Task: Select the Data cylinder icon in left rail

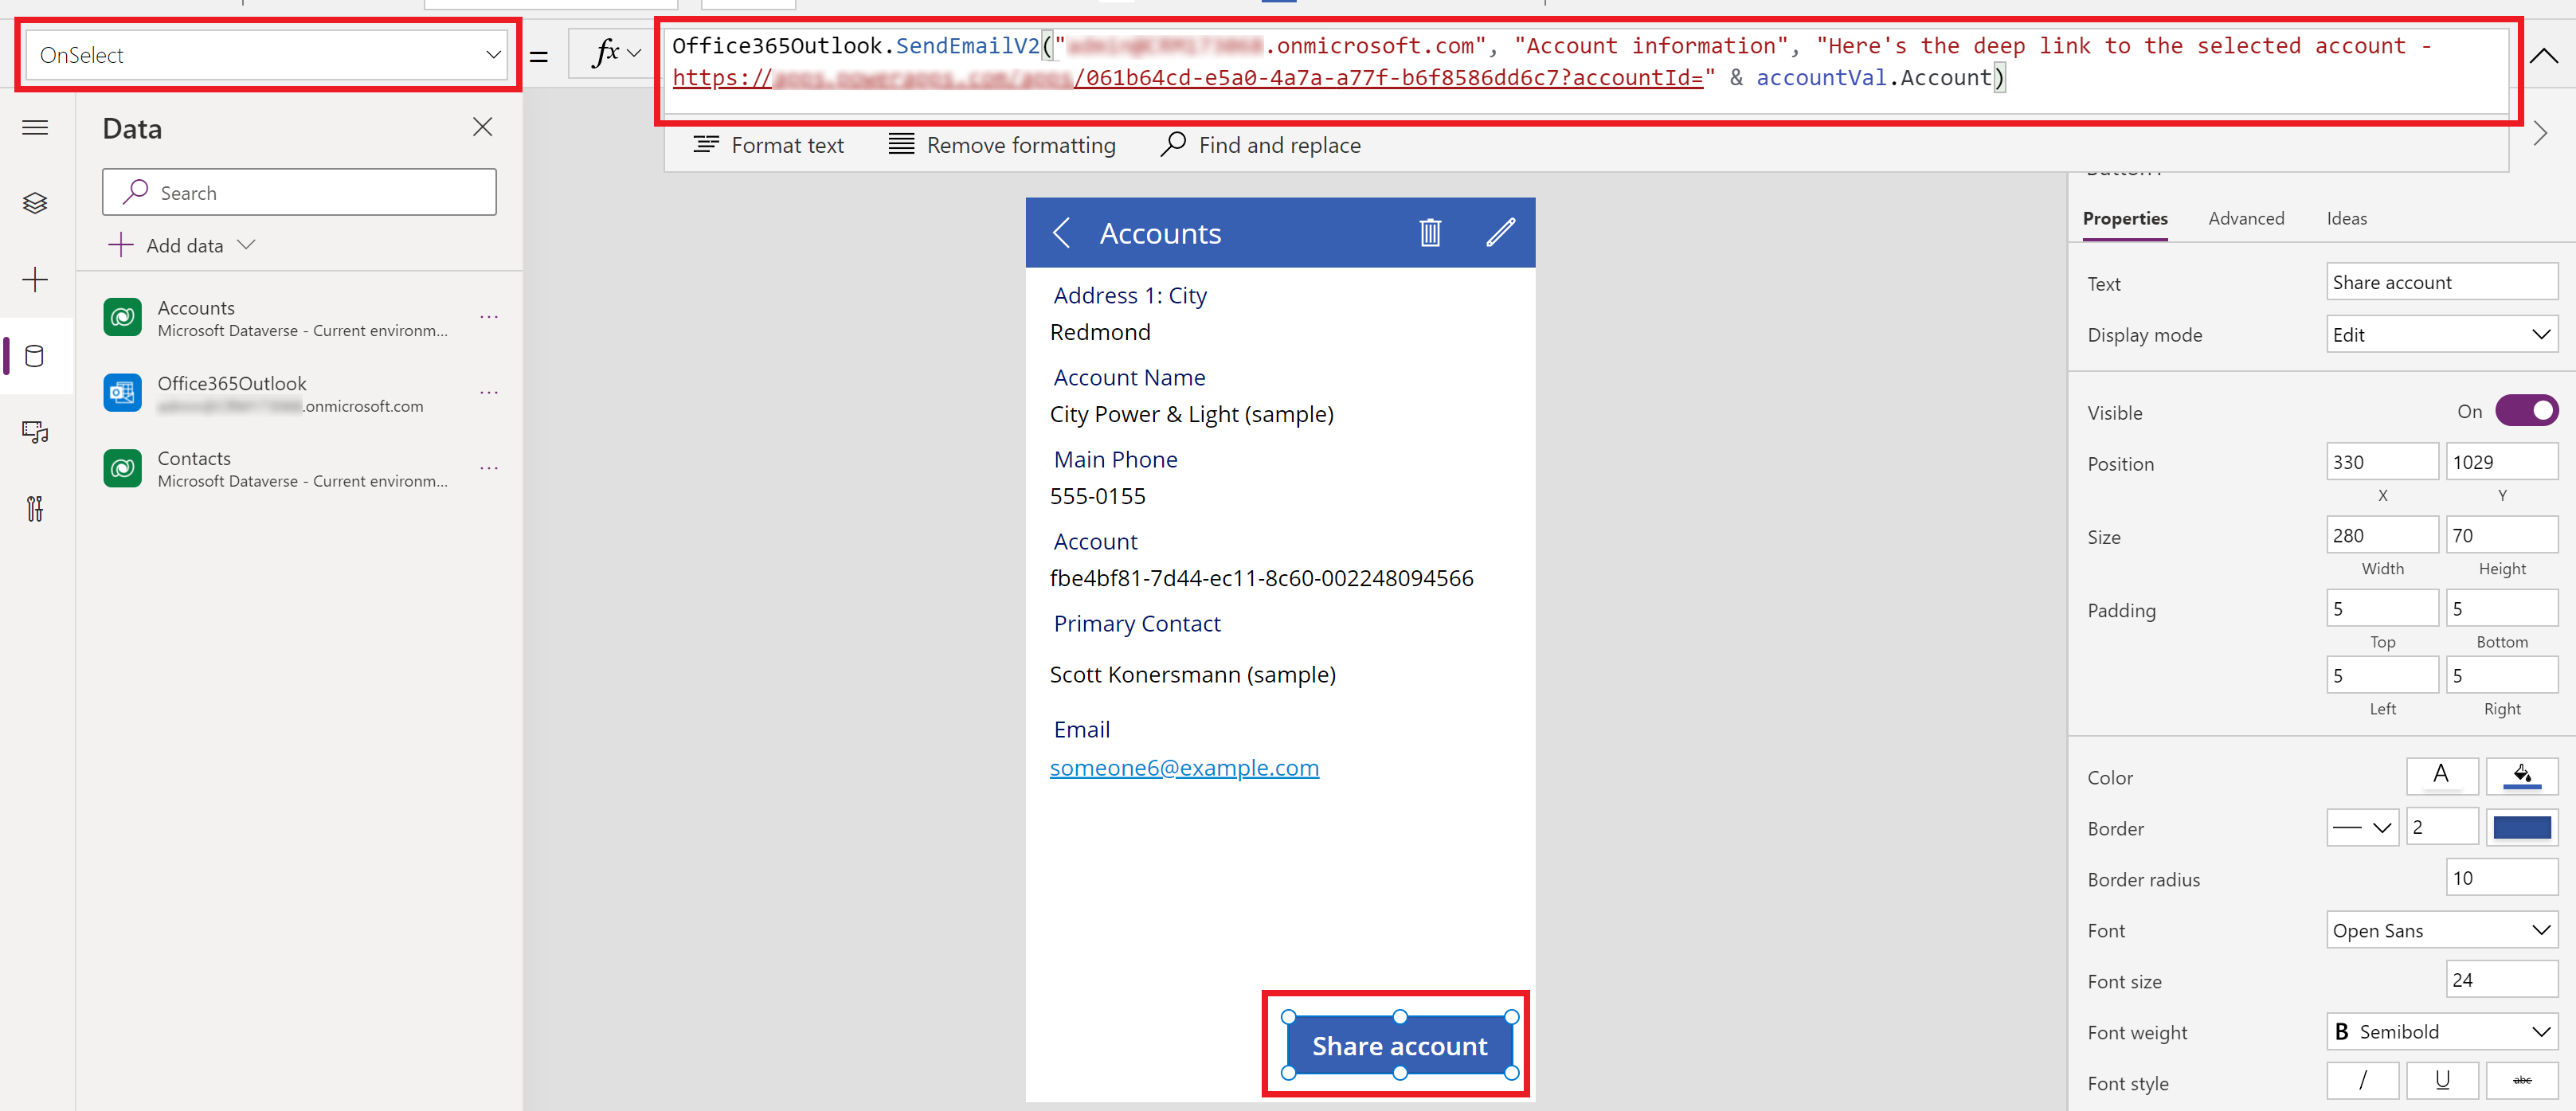Action: pos(35,356)
